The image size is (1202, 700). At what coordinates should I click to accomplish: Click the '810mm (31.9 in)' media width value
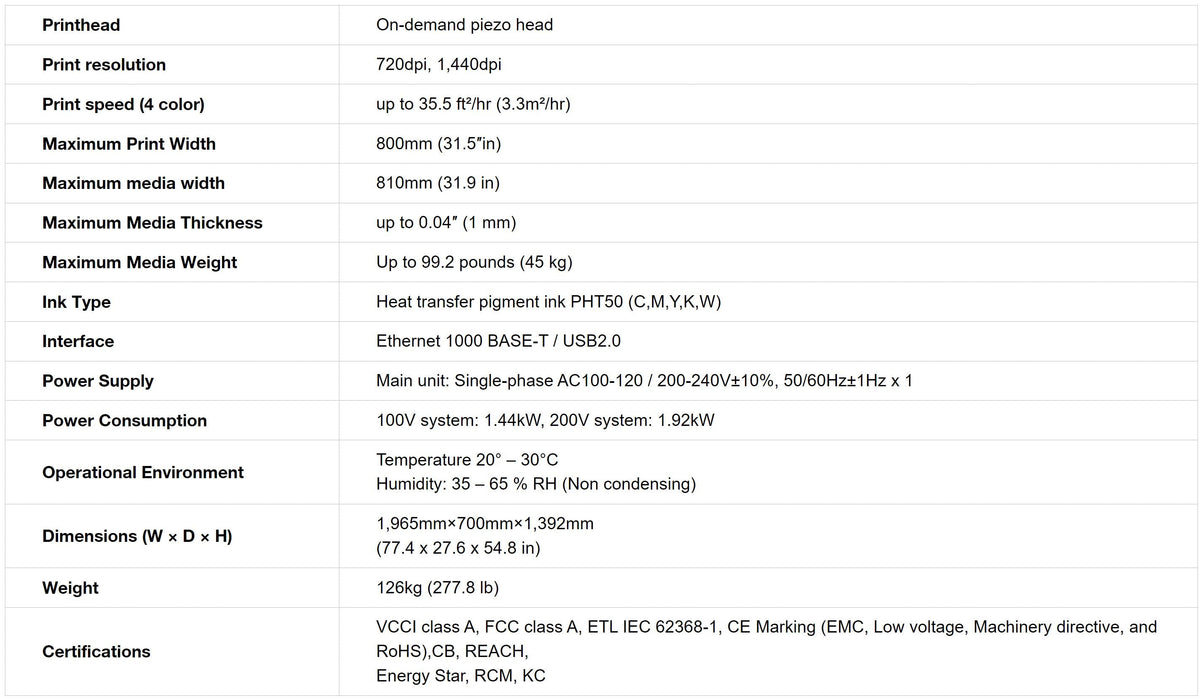(x=438, y=183)
